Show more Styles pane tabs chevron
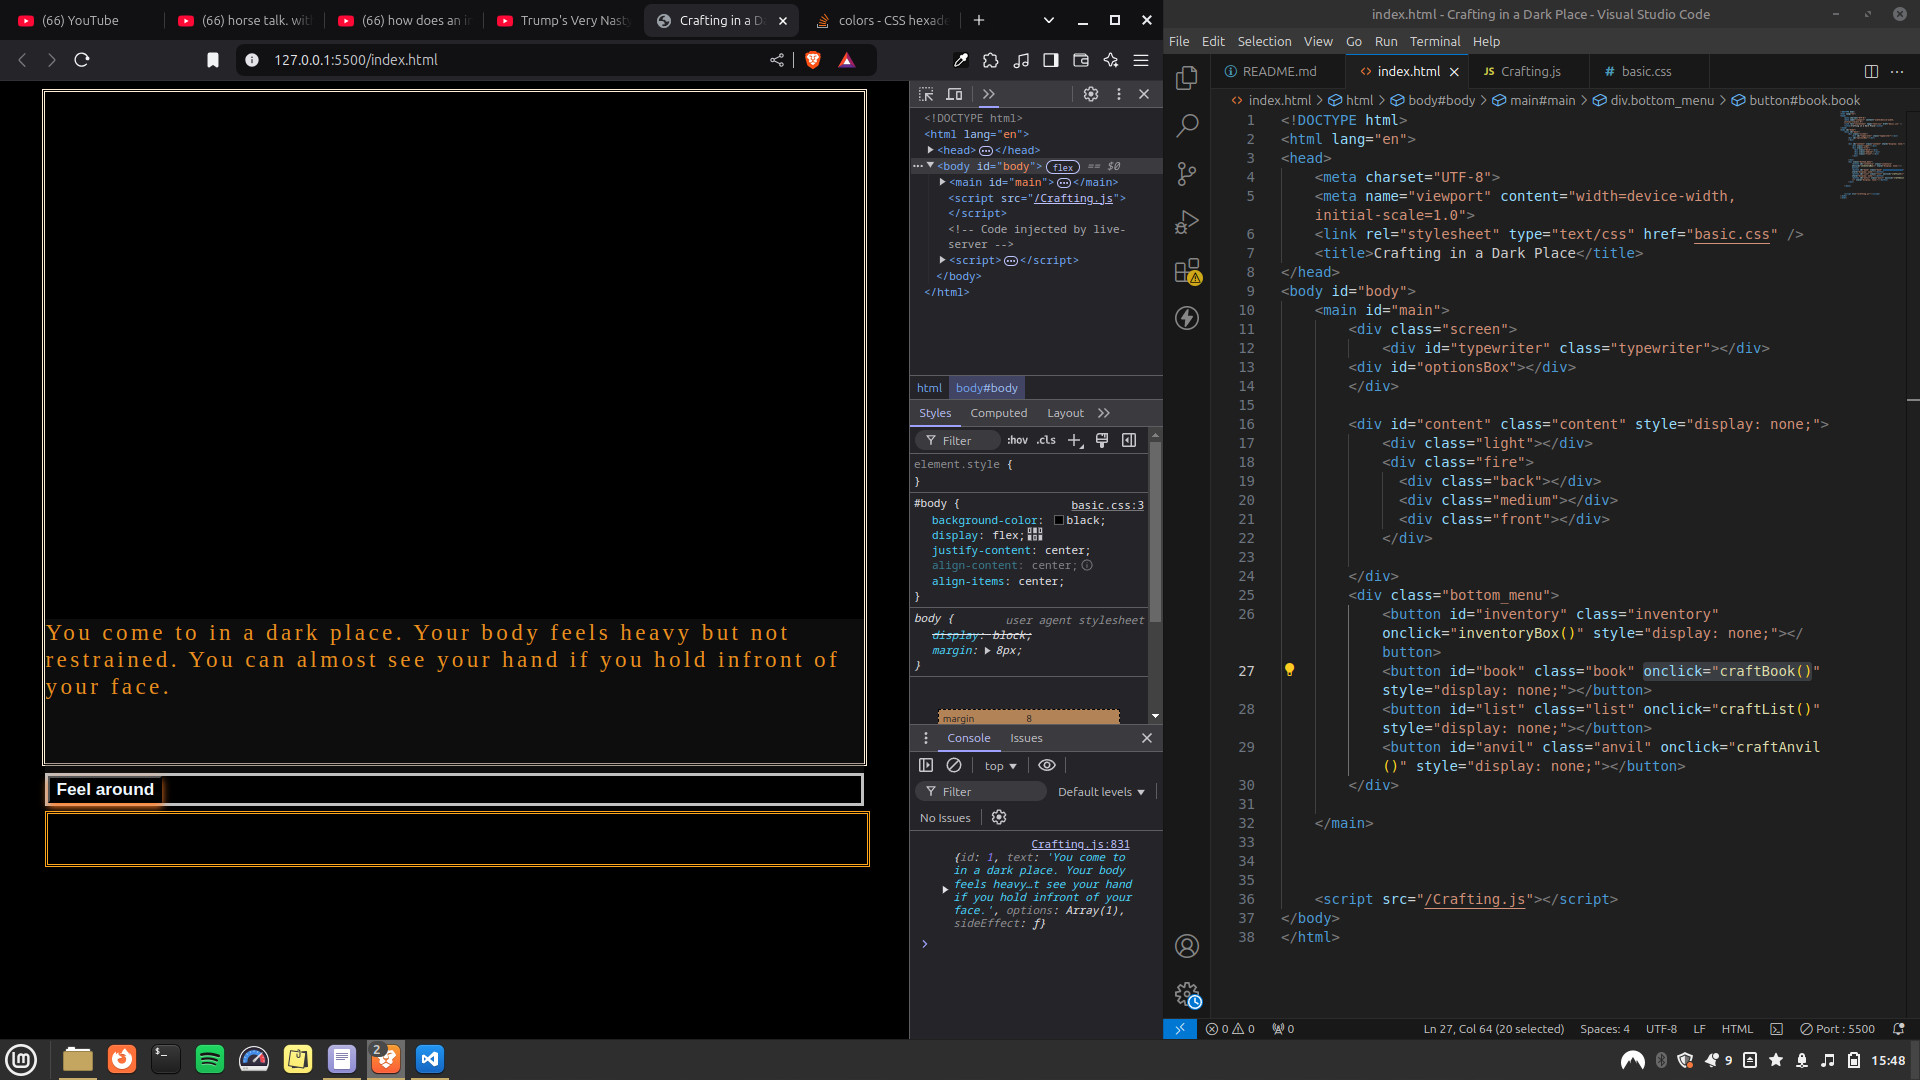This screenshot has height=1080, width=1920. tap(1104, 413)
